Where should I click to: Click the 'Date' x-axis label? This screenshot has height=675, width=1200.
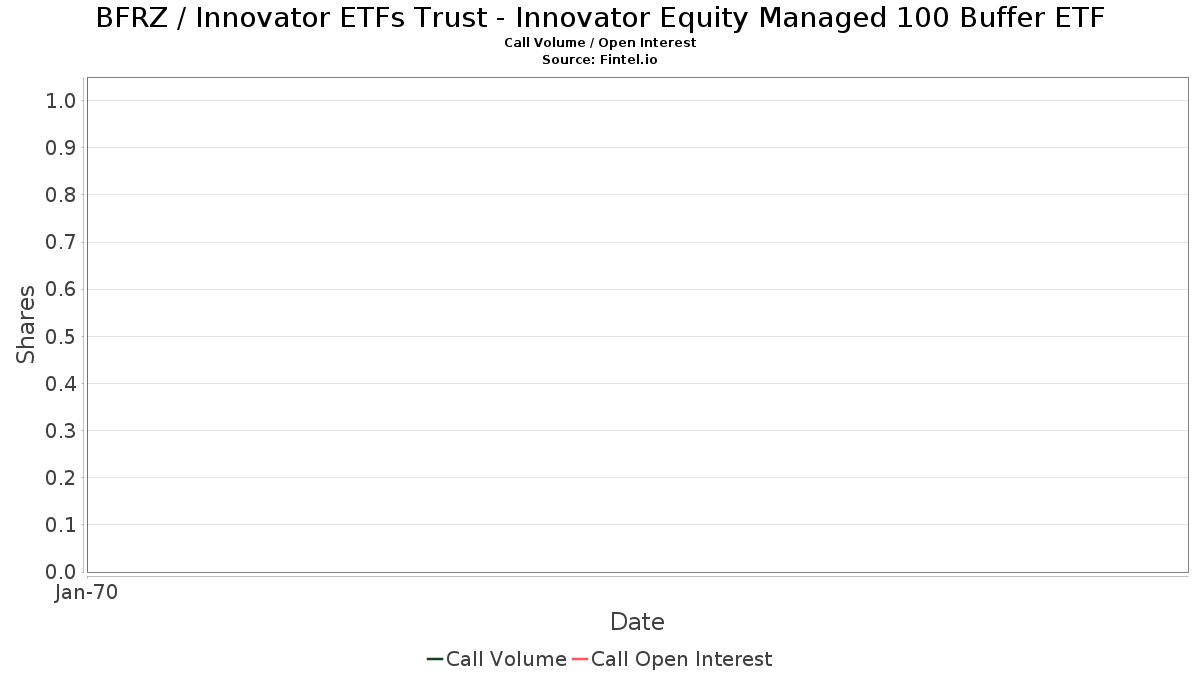[637, 622]
